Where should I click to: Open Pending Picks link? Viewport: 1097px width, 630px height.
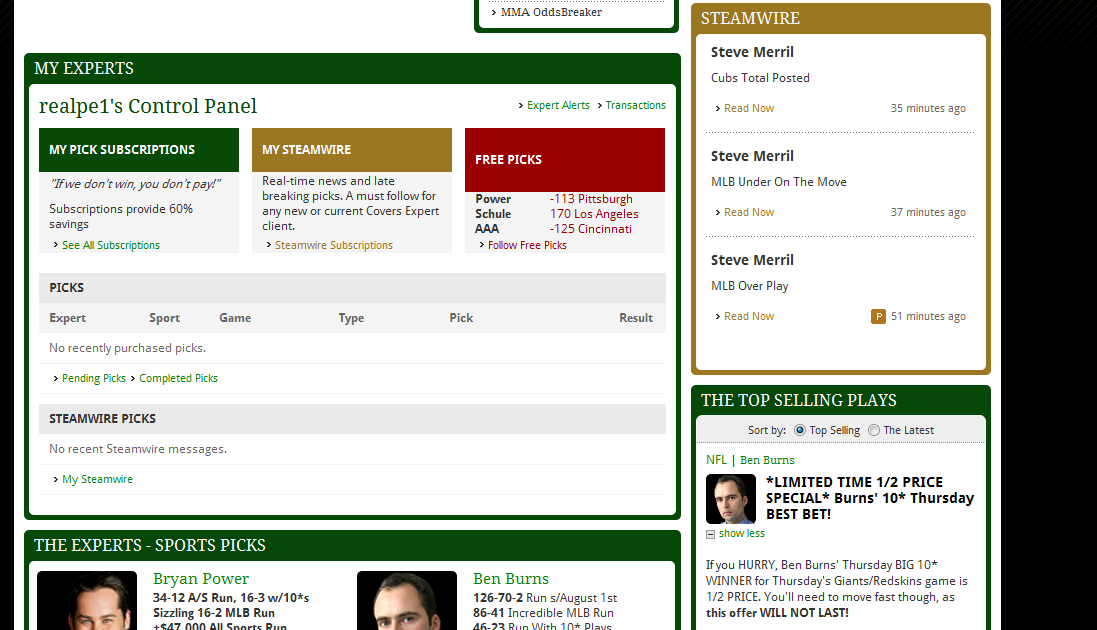coord(94,378)
